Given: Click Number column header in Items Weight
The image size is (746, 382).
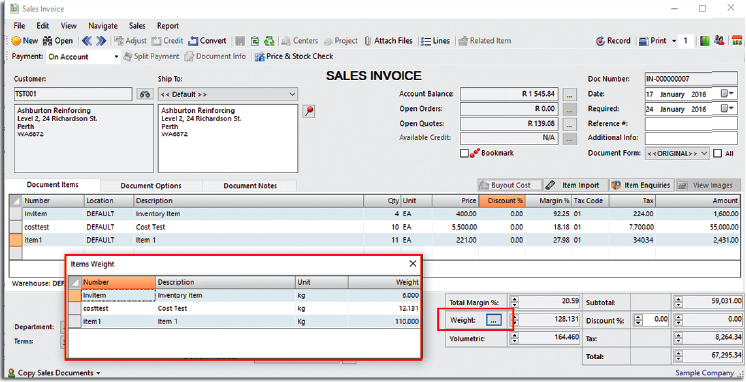Looking at the screenshot, I should pyautogui.click(x=118, y=283).
